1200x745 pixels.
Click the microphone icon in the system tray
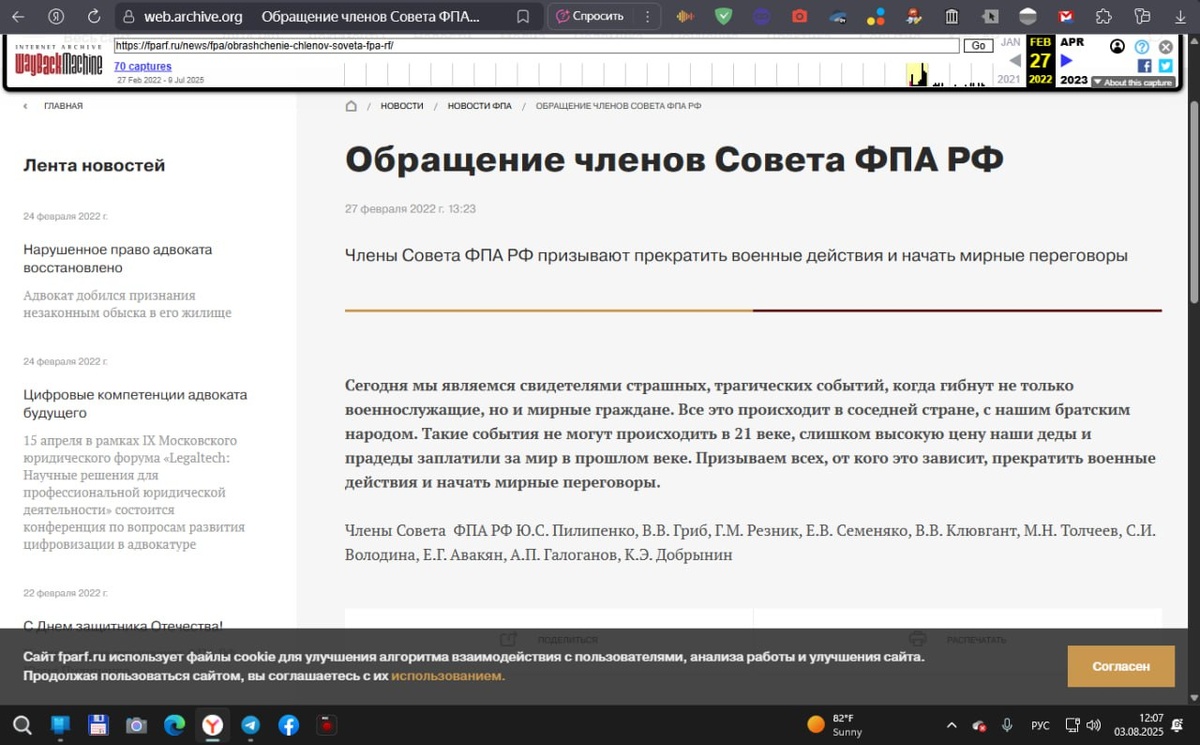tap(1007, 725)
